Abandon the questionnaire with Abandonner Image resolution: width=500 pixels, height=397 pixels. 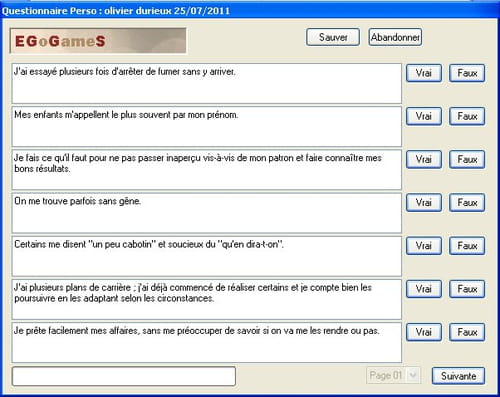tap(395, 37)
